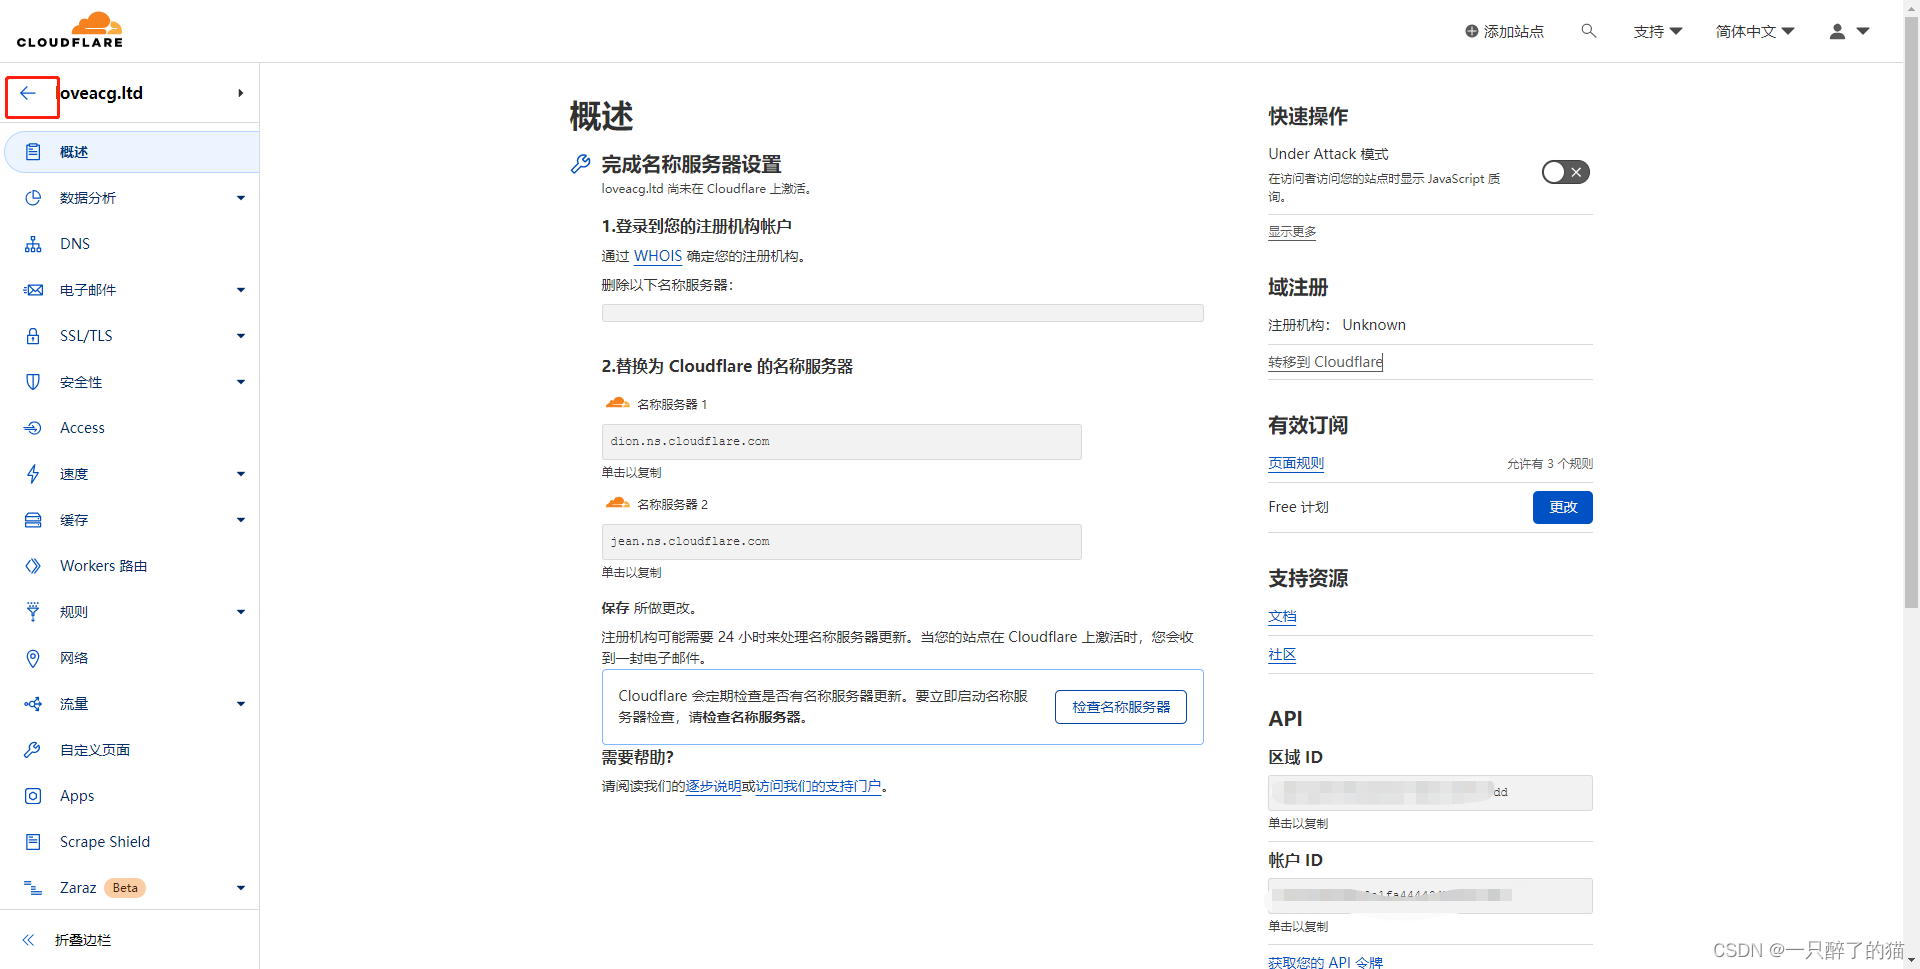
Task: Click the network (网络) location pin icon
Action: click(x=33, y=658)
